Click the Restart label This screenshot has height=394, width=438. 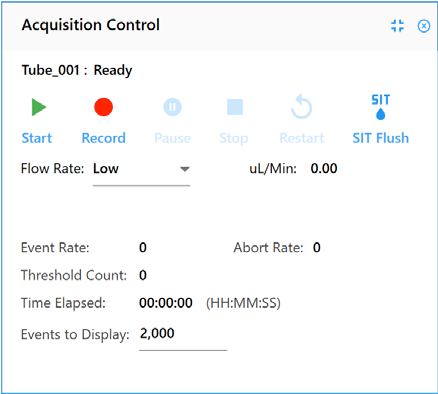(x=302, y=138)
